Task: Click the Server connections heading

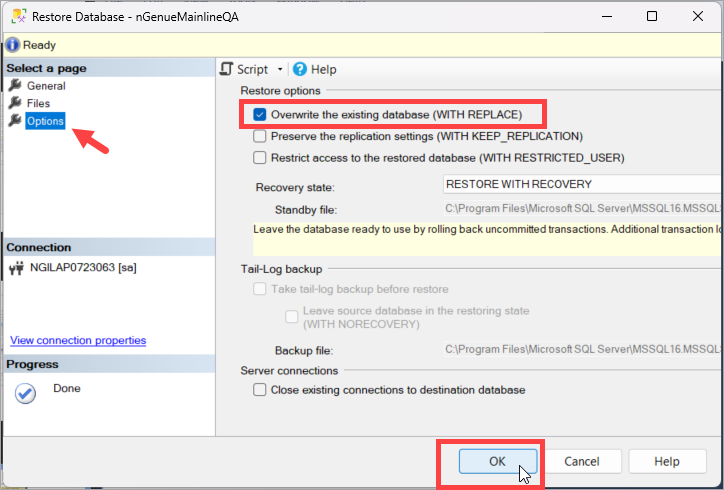Action: tap(289, 371)
